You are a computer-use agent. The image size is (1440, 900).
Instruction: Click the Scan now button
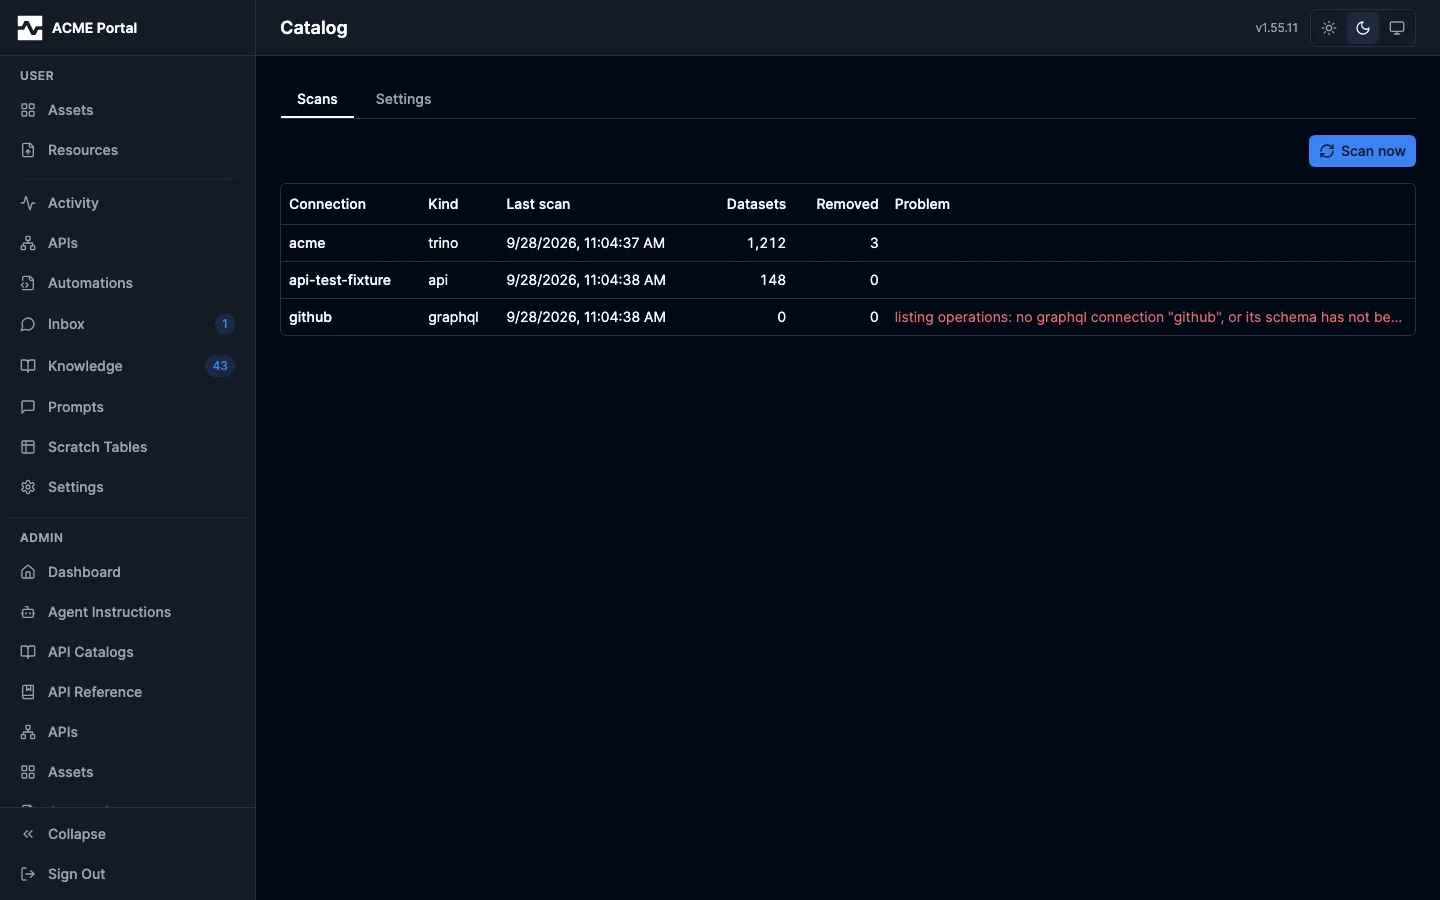point(1362,151)
